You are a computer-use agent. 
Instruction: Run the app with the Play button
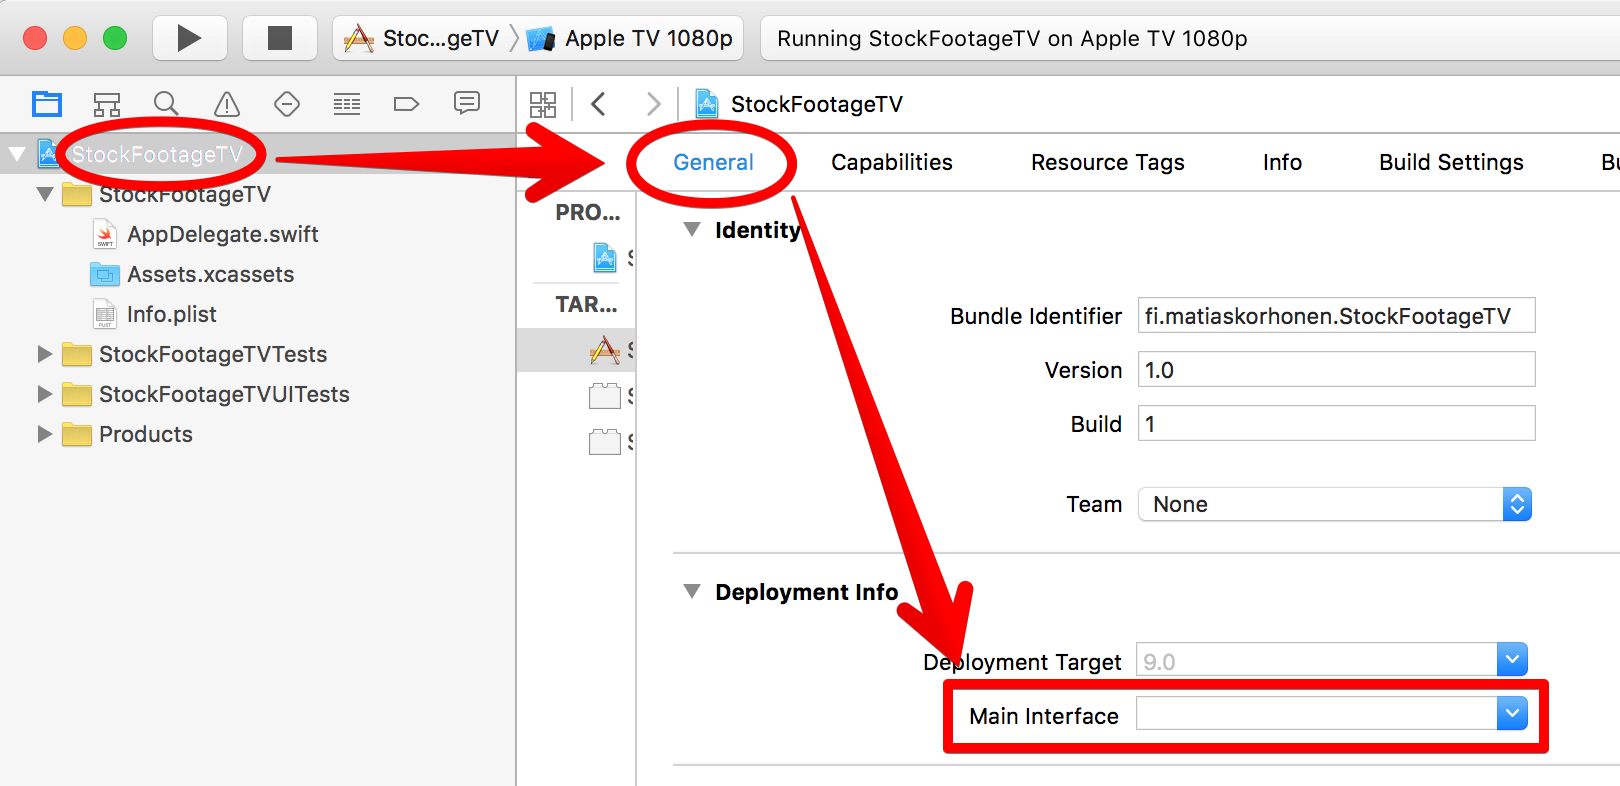coord(189,38)
